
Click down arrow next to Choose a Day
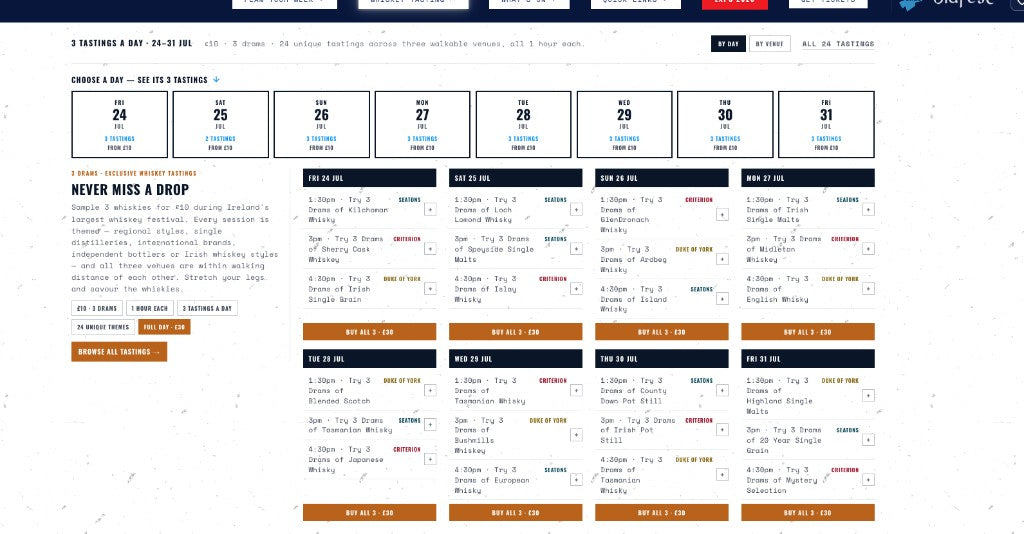(x=216, y=80)
